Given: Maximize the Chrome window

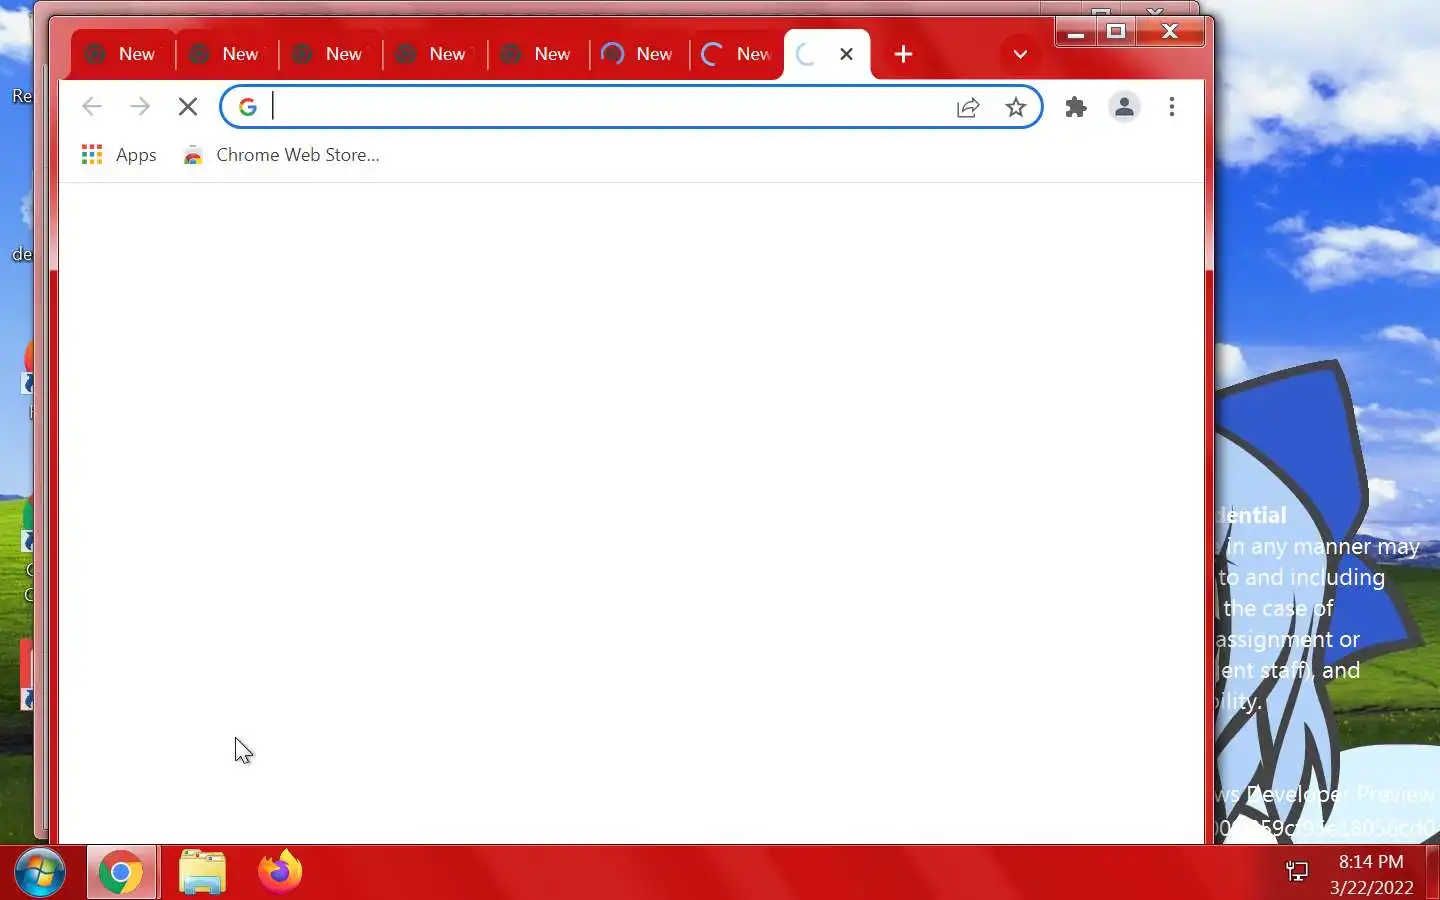Looking at the screenshot, I should pyautogui.click(x=1116, y=32).
